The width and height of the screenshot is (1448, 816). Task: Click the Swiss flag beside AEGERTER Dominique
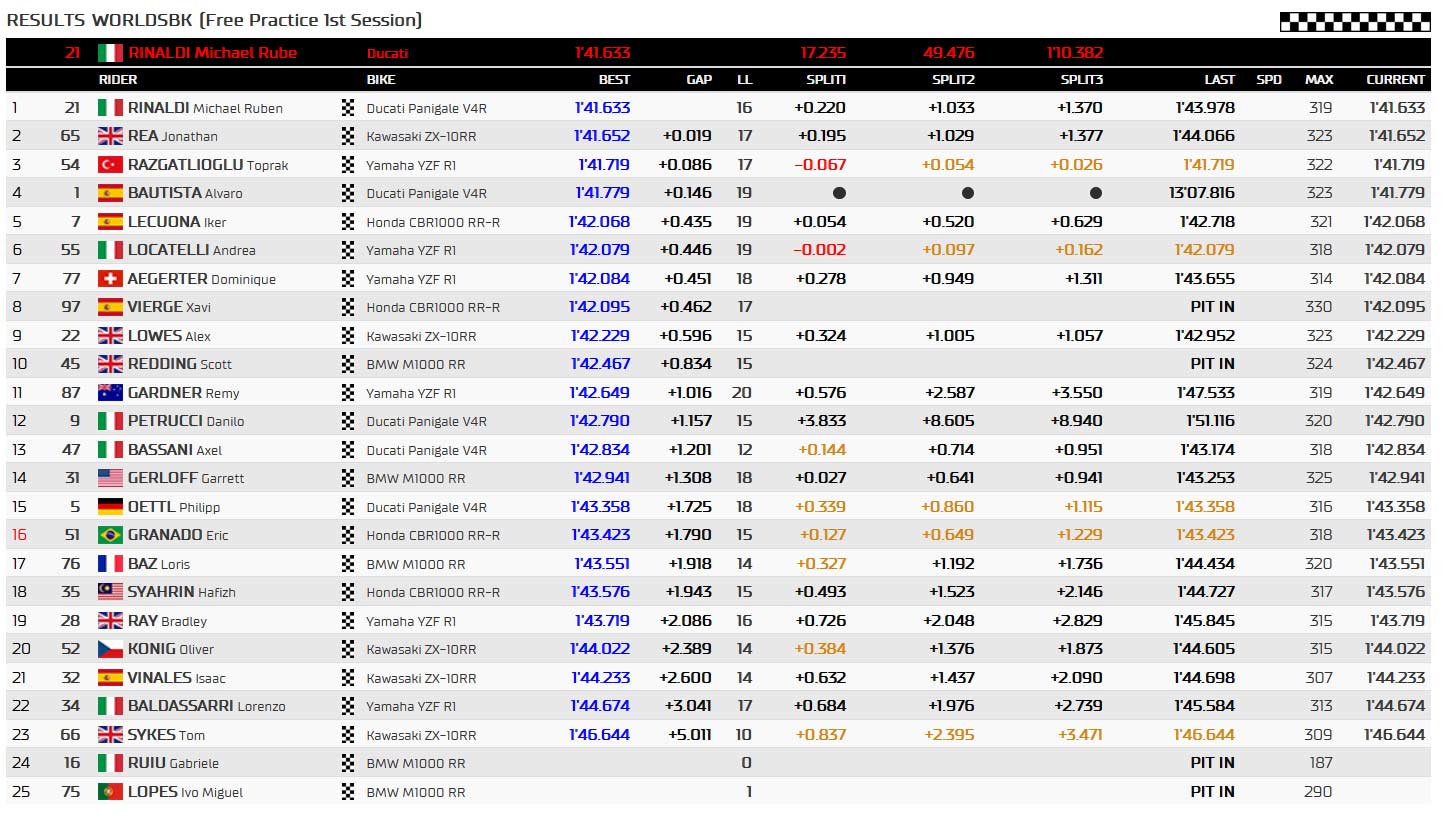pyautogui.click(x=110, y=278)
